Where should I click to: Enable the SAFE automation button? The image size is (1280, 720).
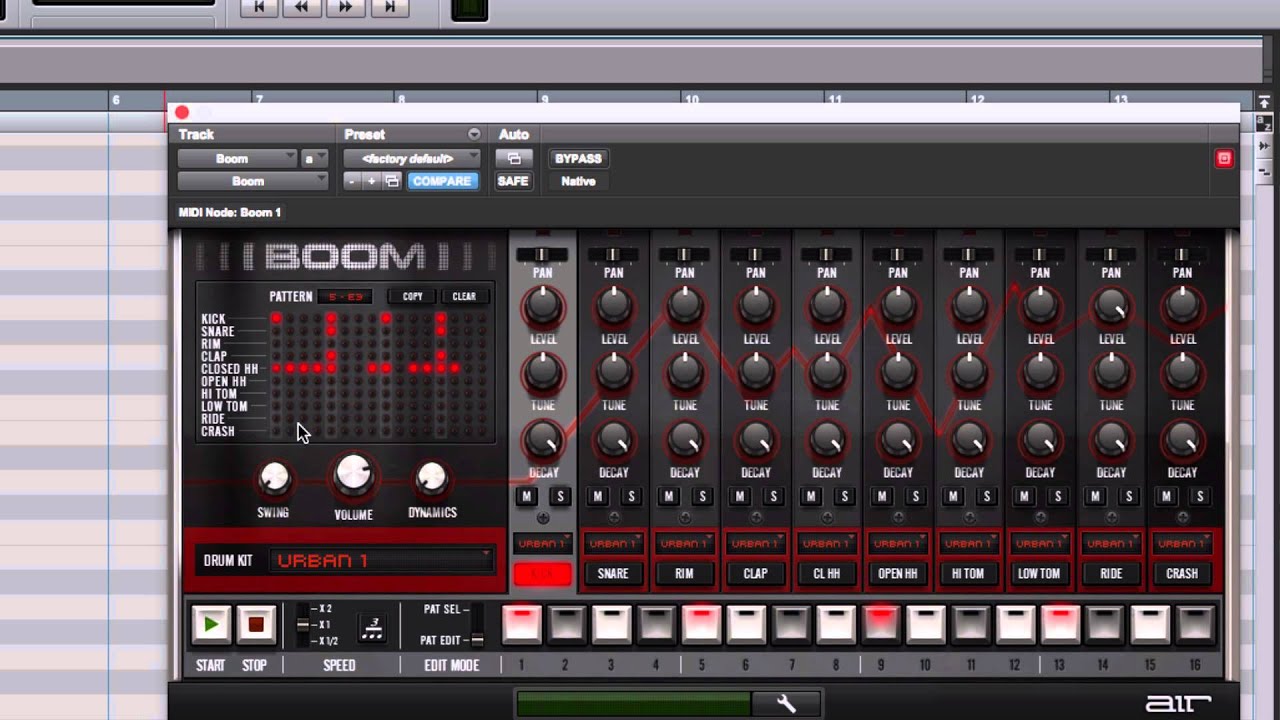point(513,181)
